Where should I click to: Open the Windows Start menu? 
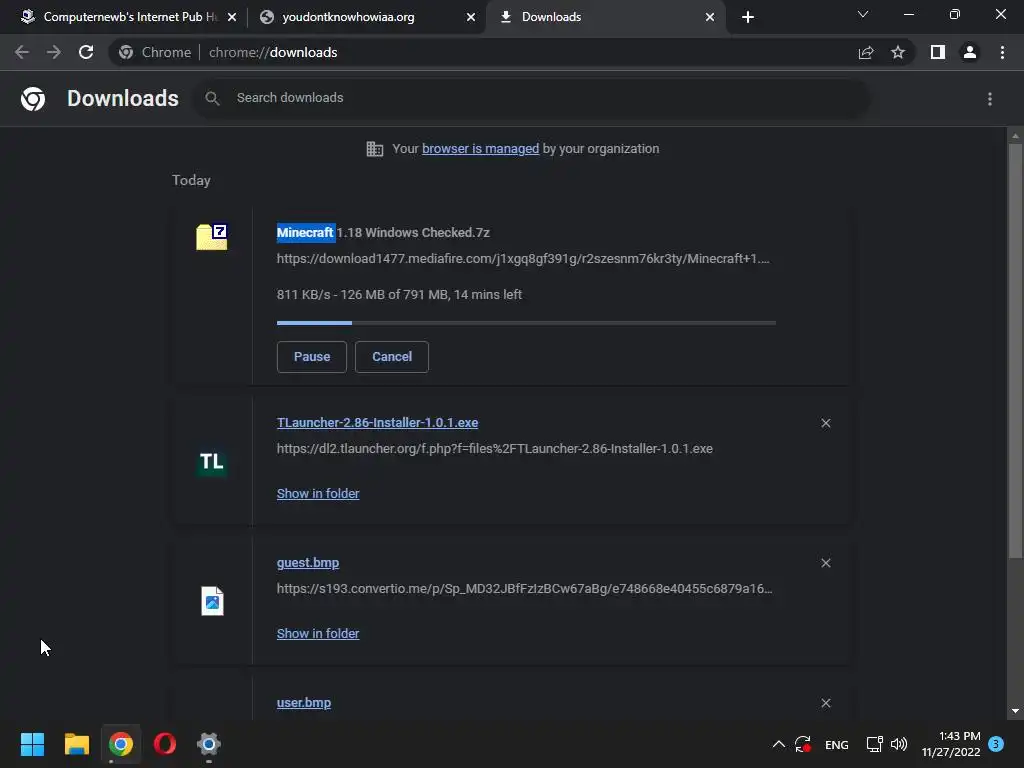32,744
